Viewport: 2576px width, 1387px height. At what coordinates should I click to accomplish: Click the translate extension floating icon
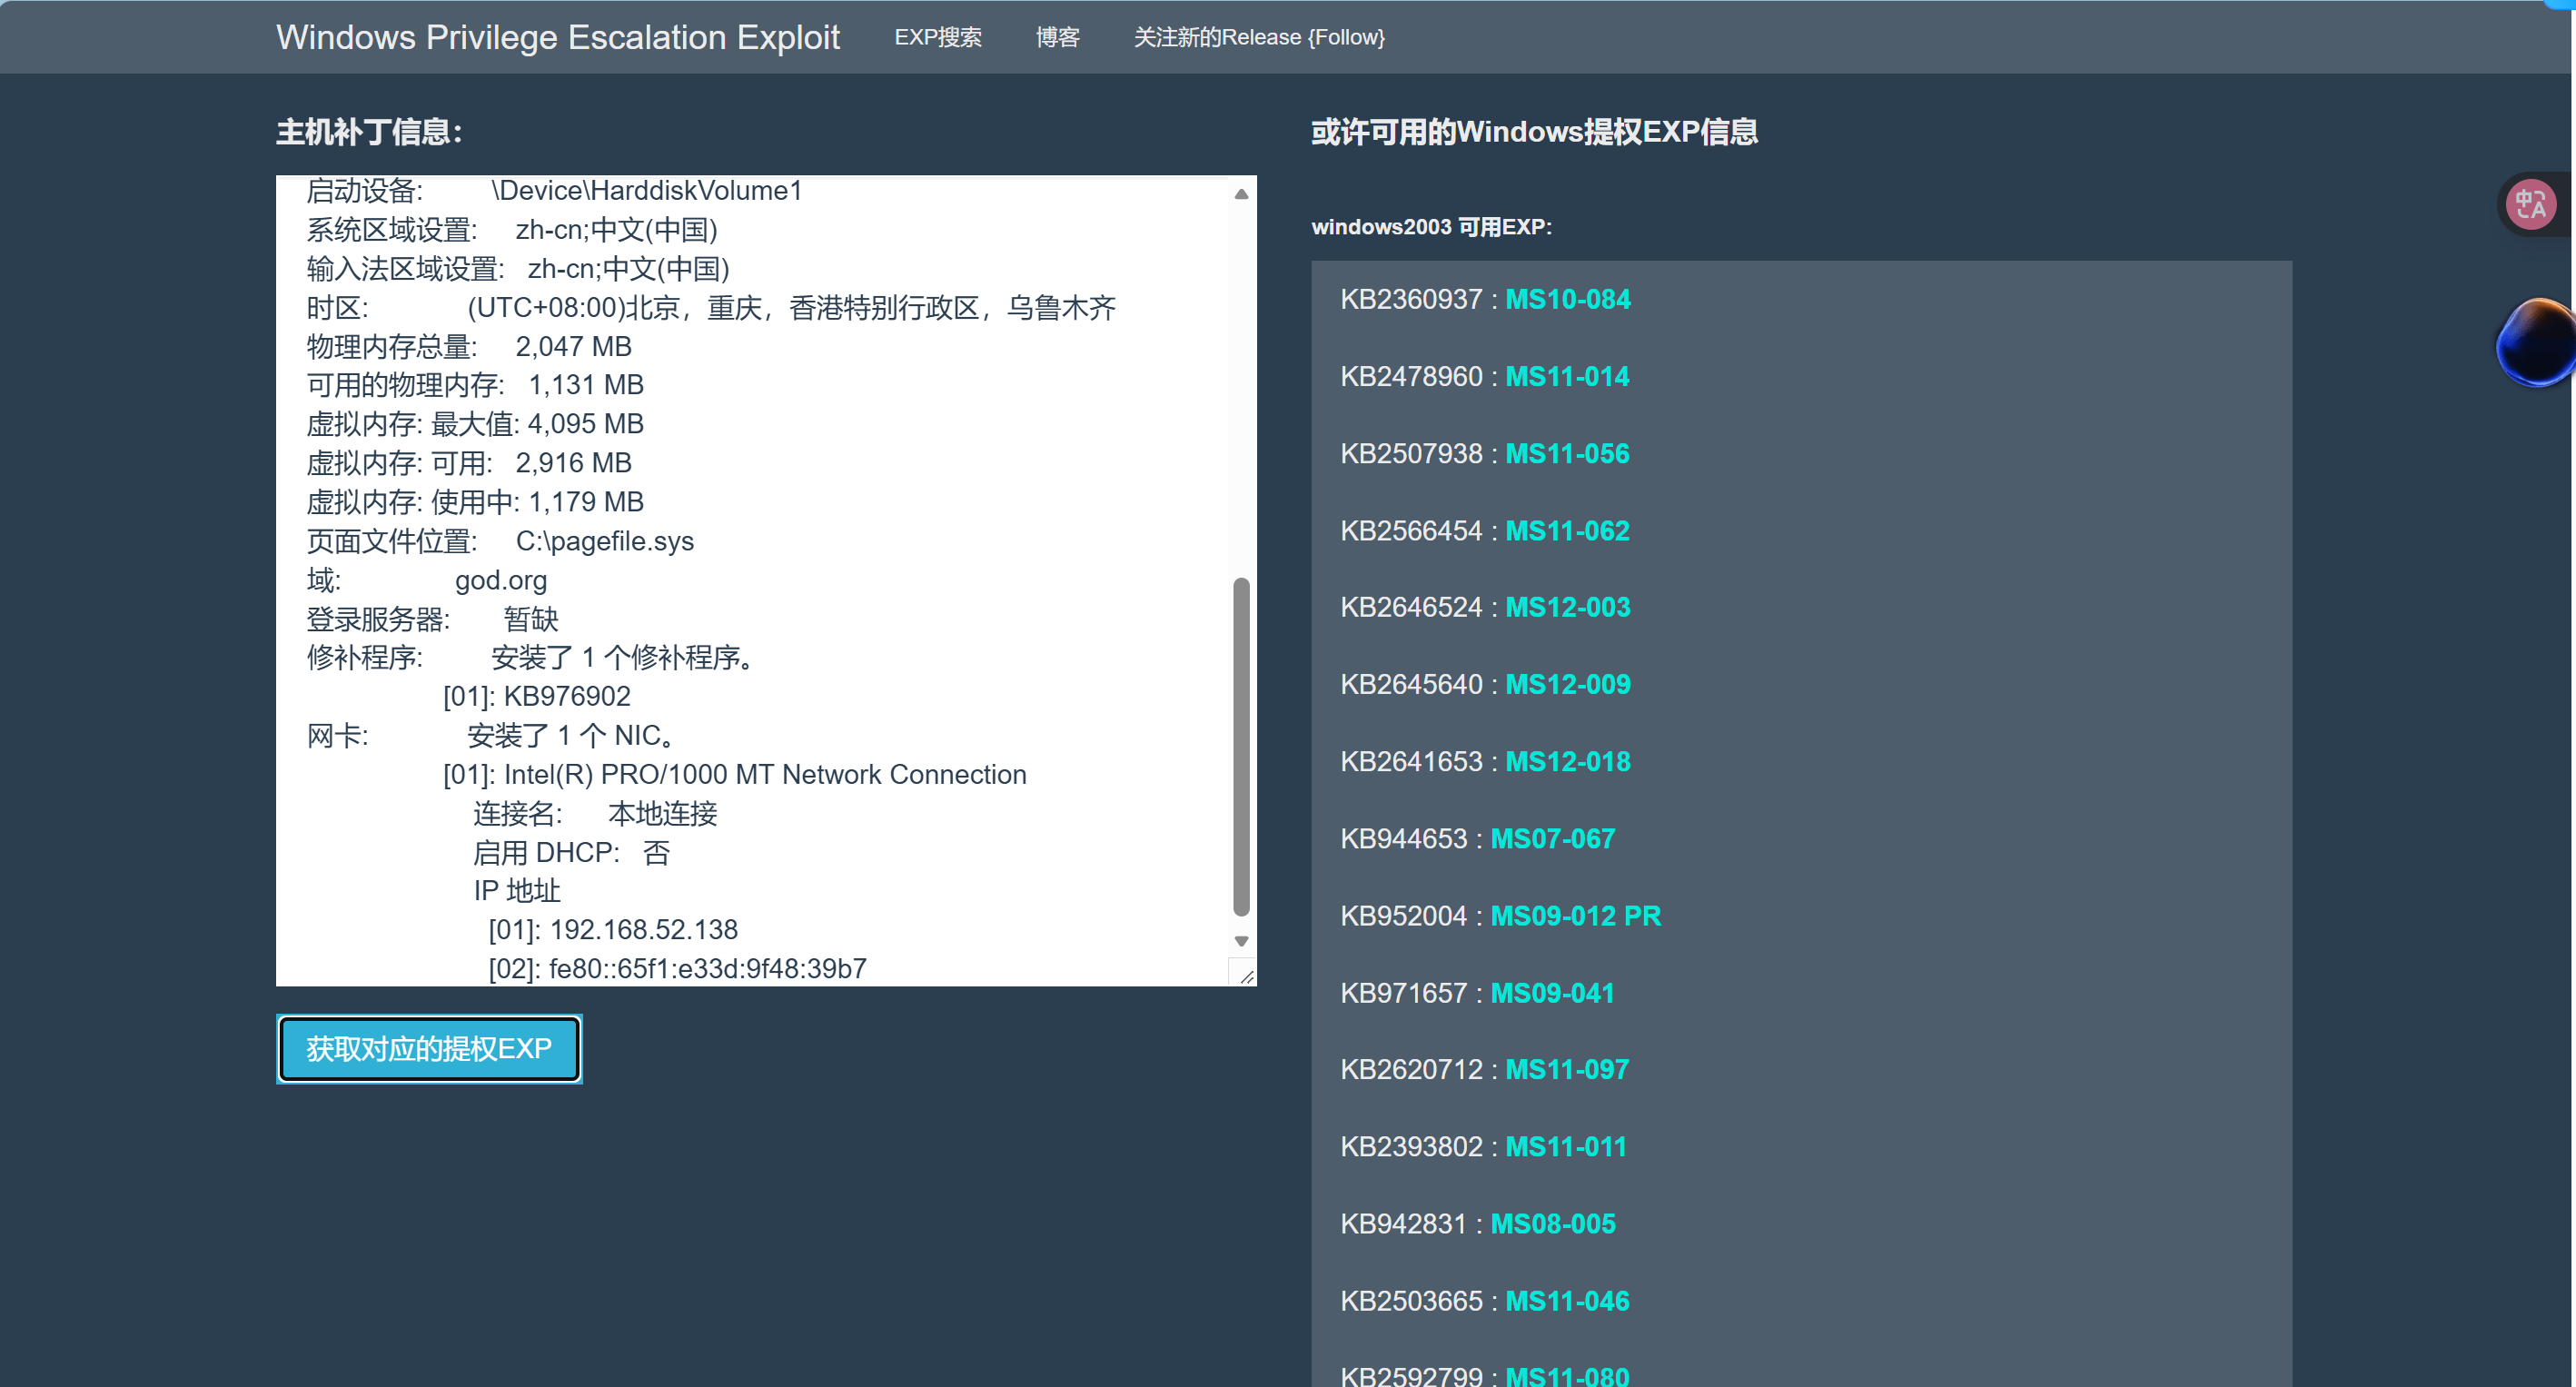(2530, 205)
